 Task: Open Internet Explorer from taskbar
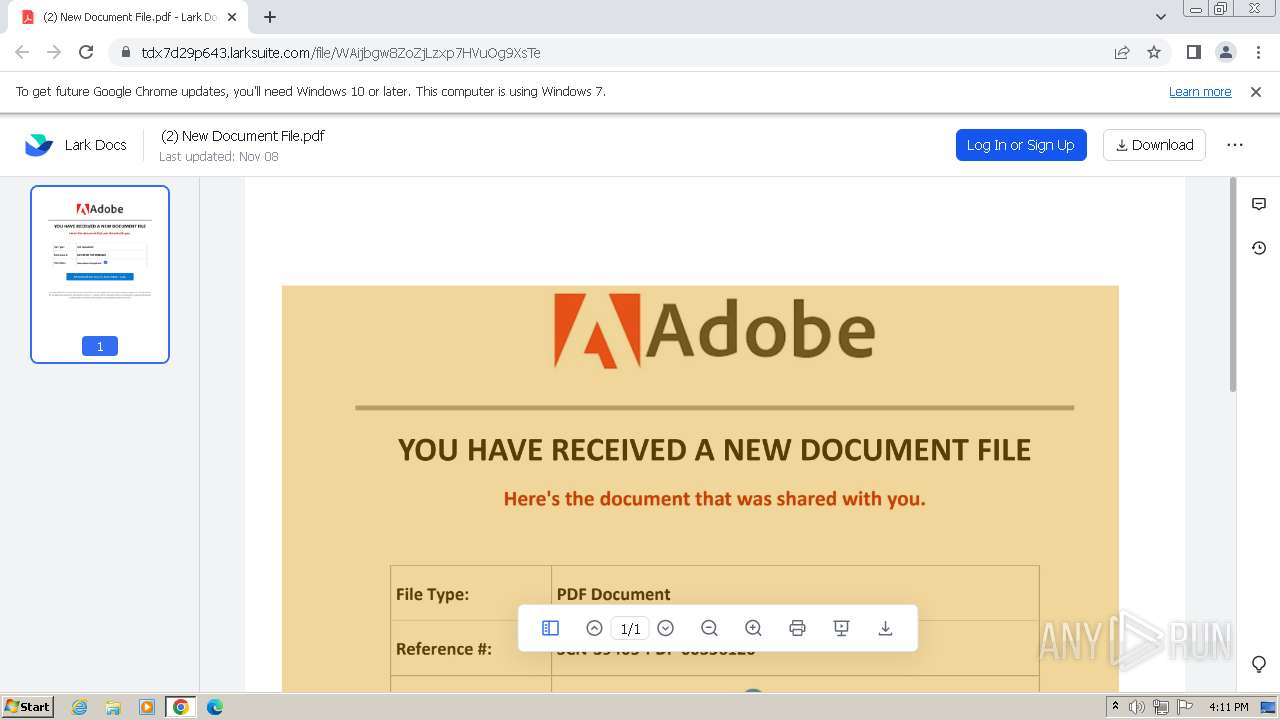pos(79,707)
